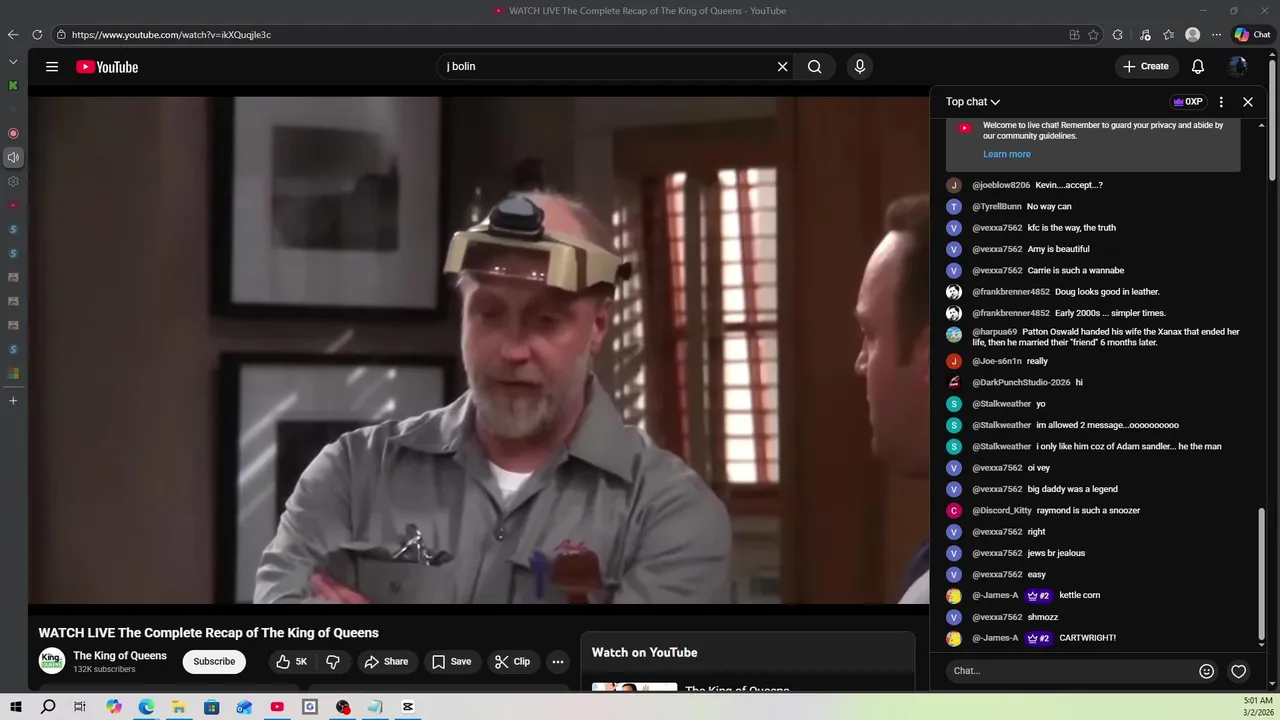Run search with the magnifier button

815,67
